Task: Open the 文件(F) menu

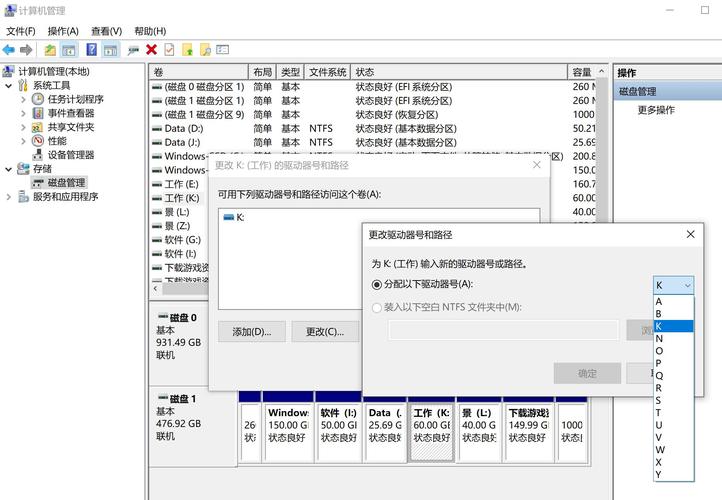Action: click(x=21, y=31)
